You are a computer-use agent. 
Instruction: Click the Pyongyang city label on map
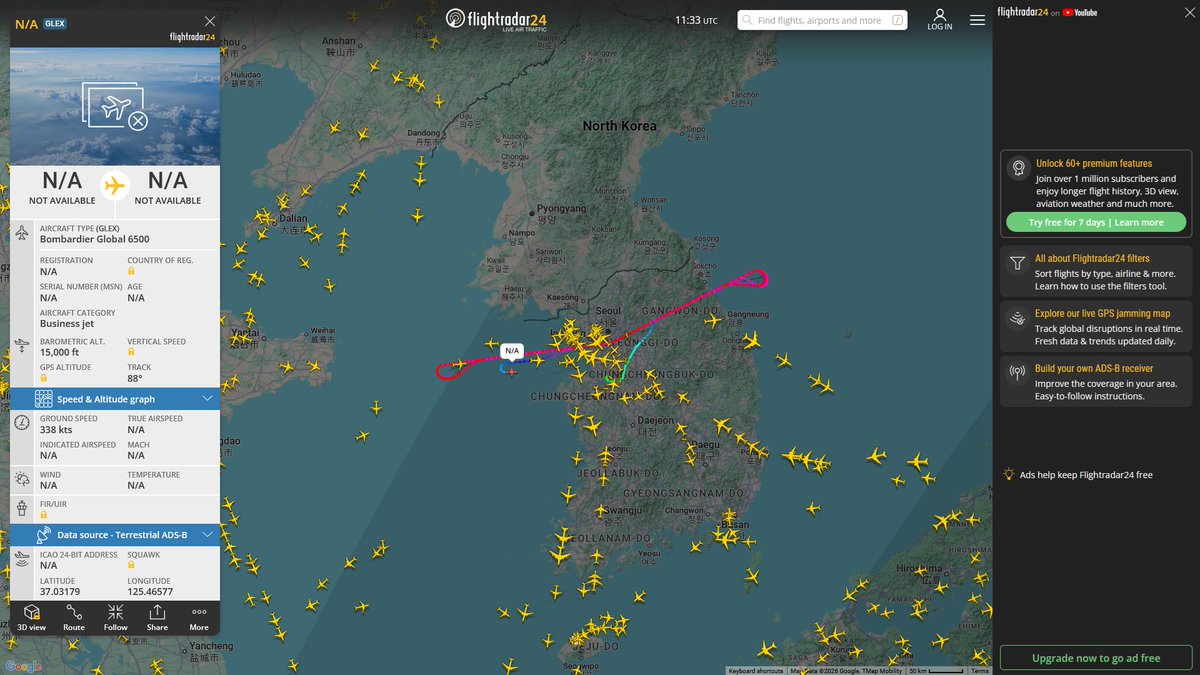(561, 208)
